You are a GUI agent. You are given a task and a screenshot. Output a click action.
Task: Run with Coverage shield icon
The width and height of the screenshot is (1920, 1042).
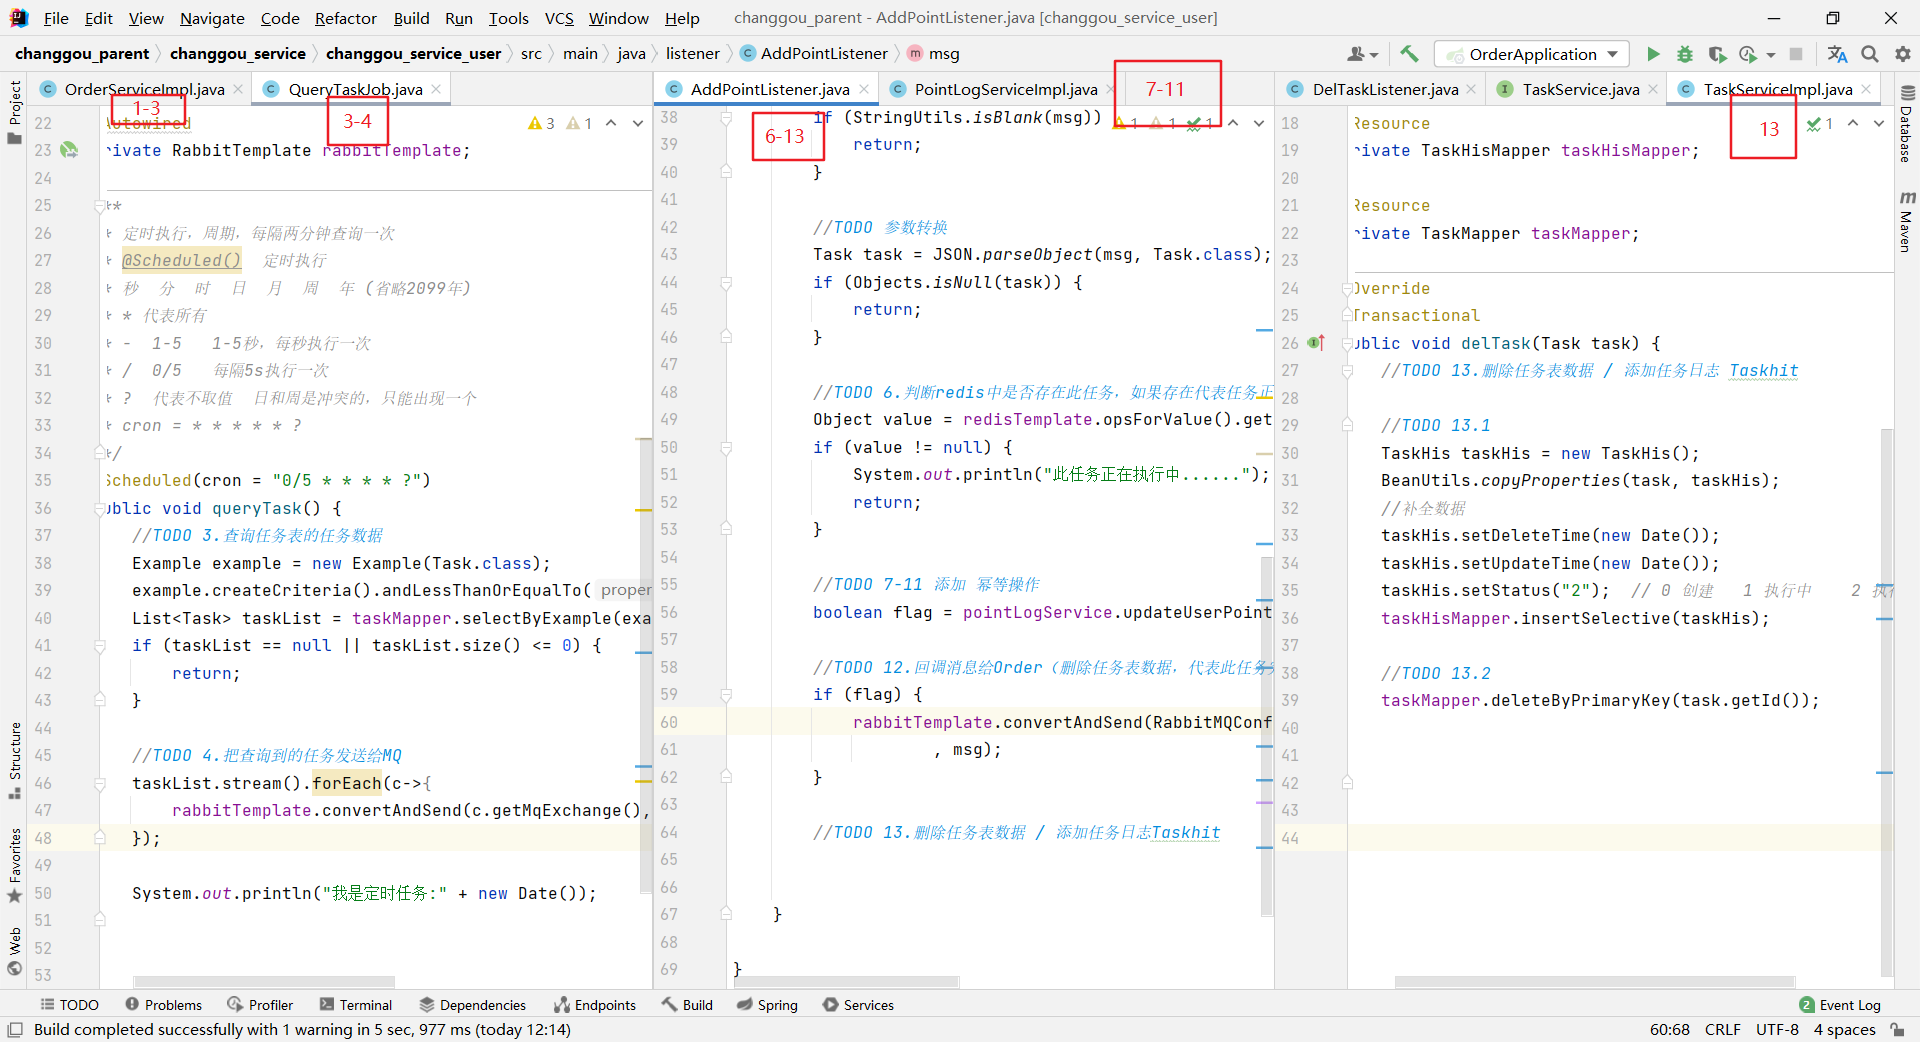pyautogui.click(x=1717, y=54)
